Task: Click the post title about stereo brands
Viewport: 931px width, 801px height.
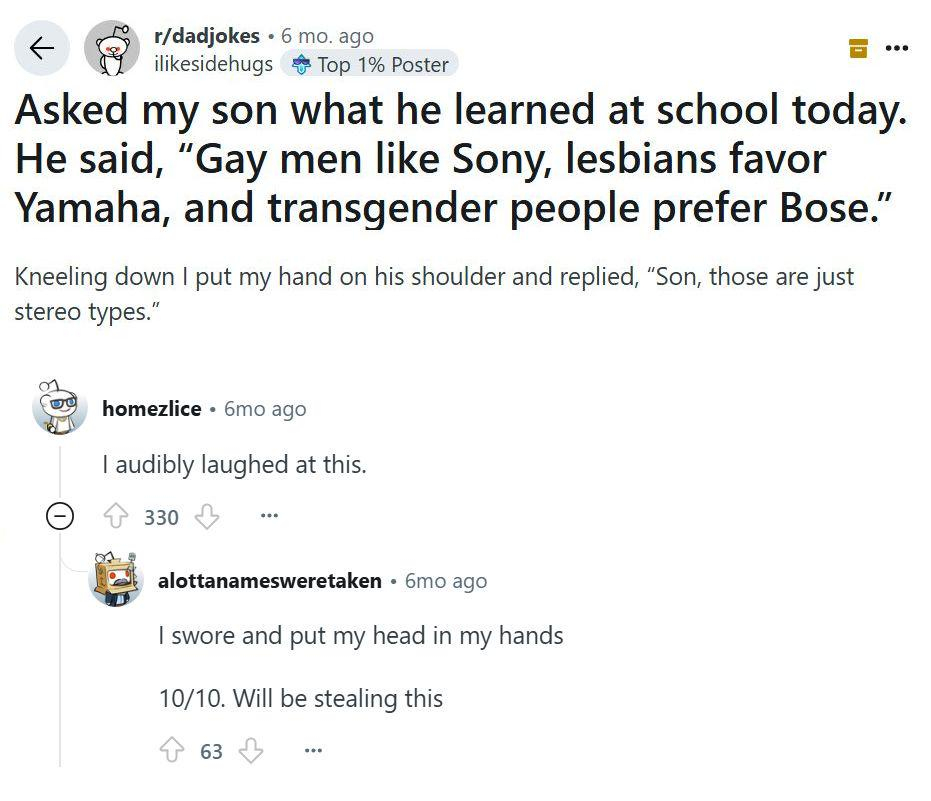Action: (460, 158)
